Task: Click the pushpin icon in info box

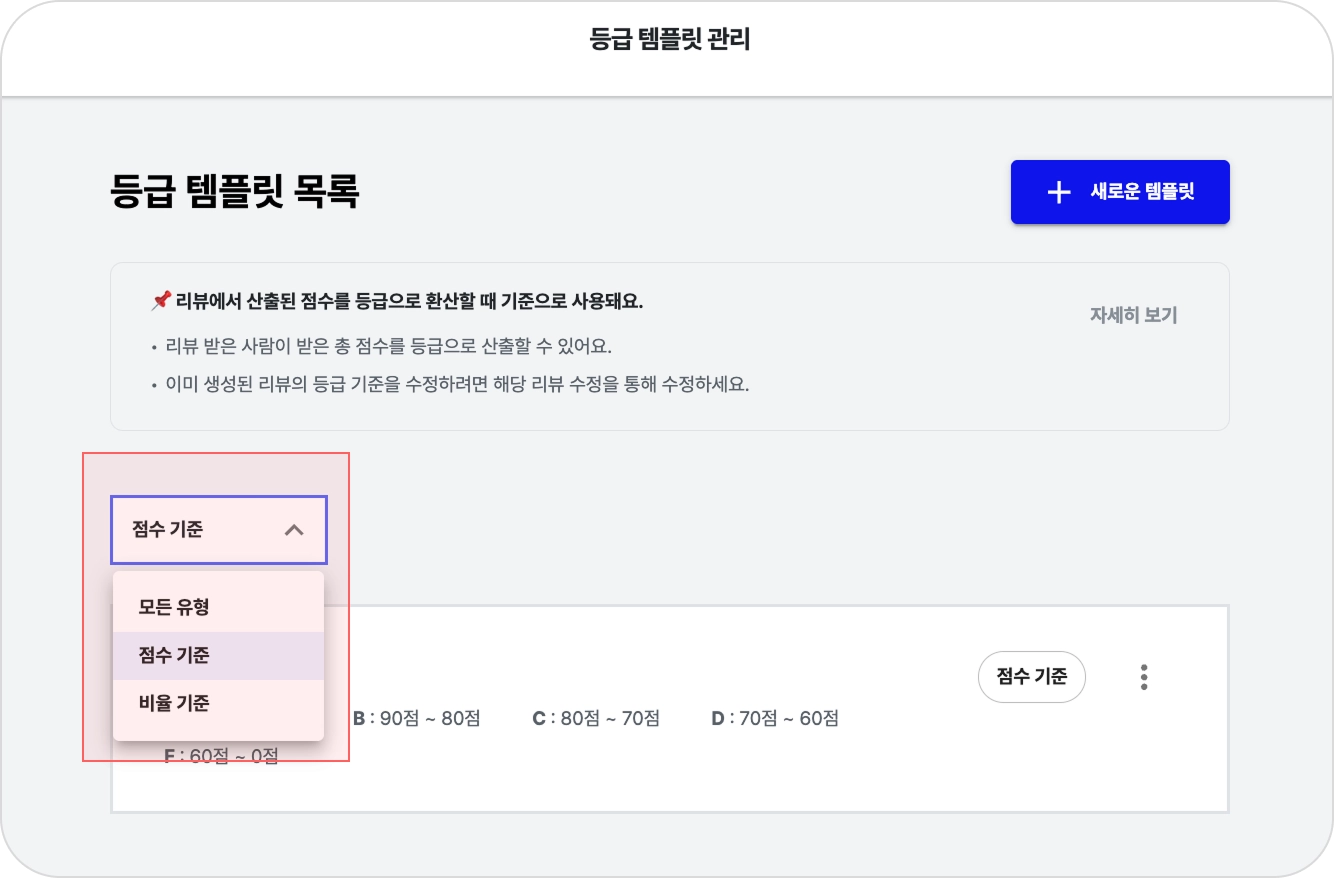Action: pyautogui.click(x=161, y=301)
